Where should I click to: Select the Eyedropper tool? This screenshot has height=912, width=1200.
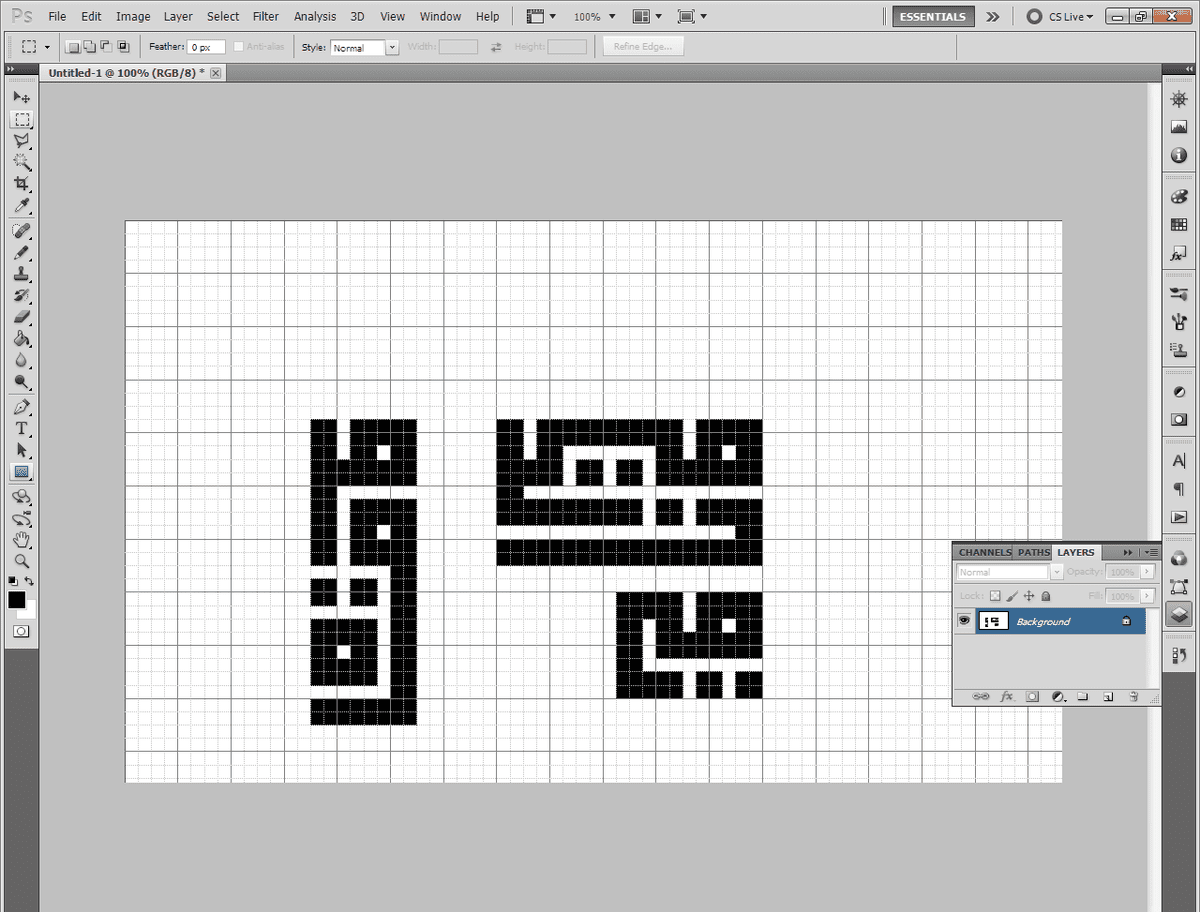(x=21, y=206)
